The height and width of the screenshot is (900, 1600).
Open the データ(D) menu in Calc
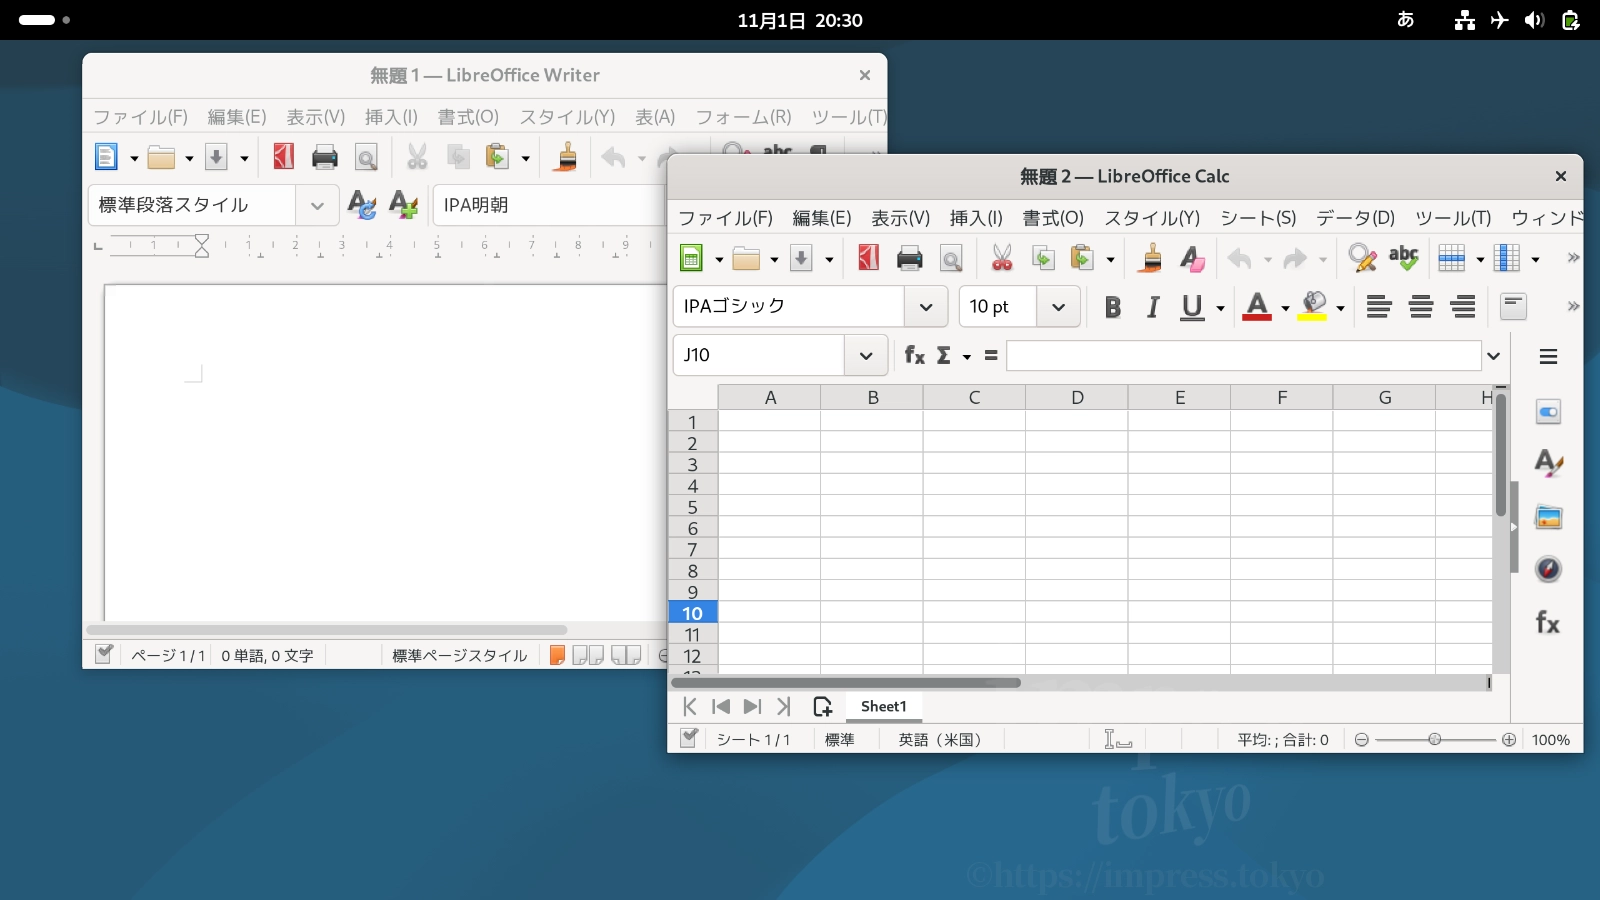pyautogui.click(x=1355, y=218)
